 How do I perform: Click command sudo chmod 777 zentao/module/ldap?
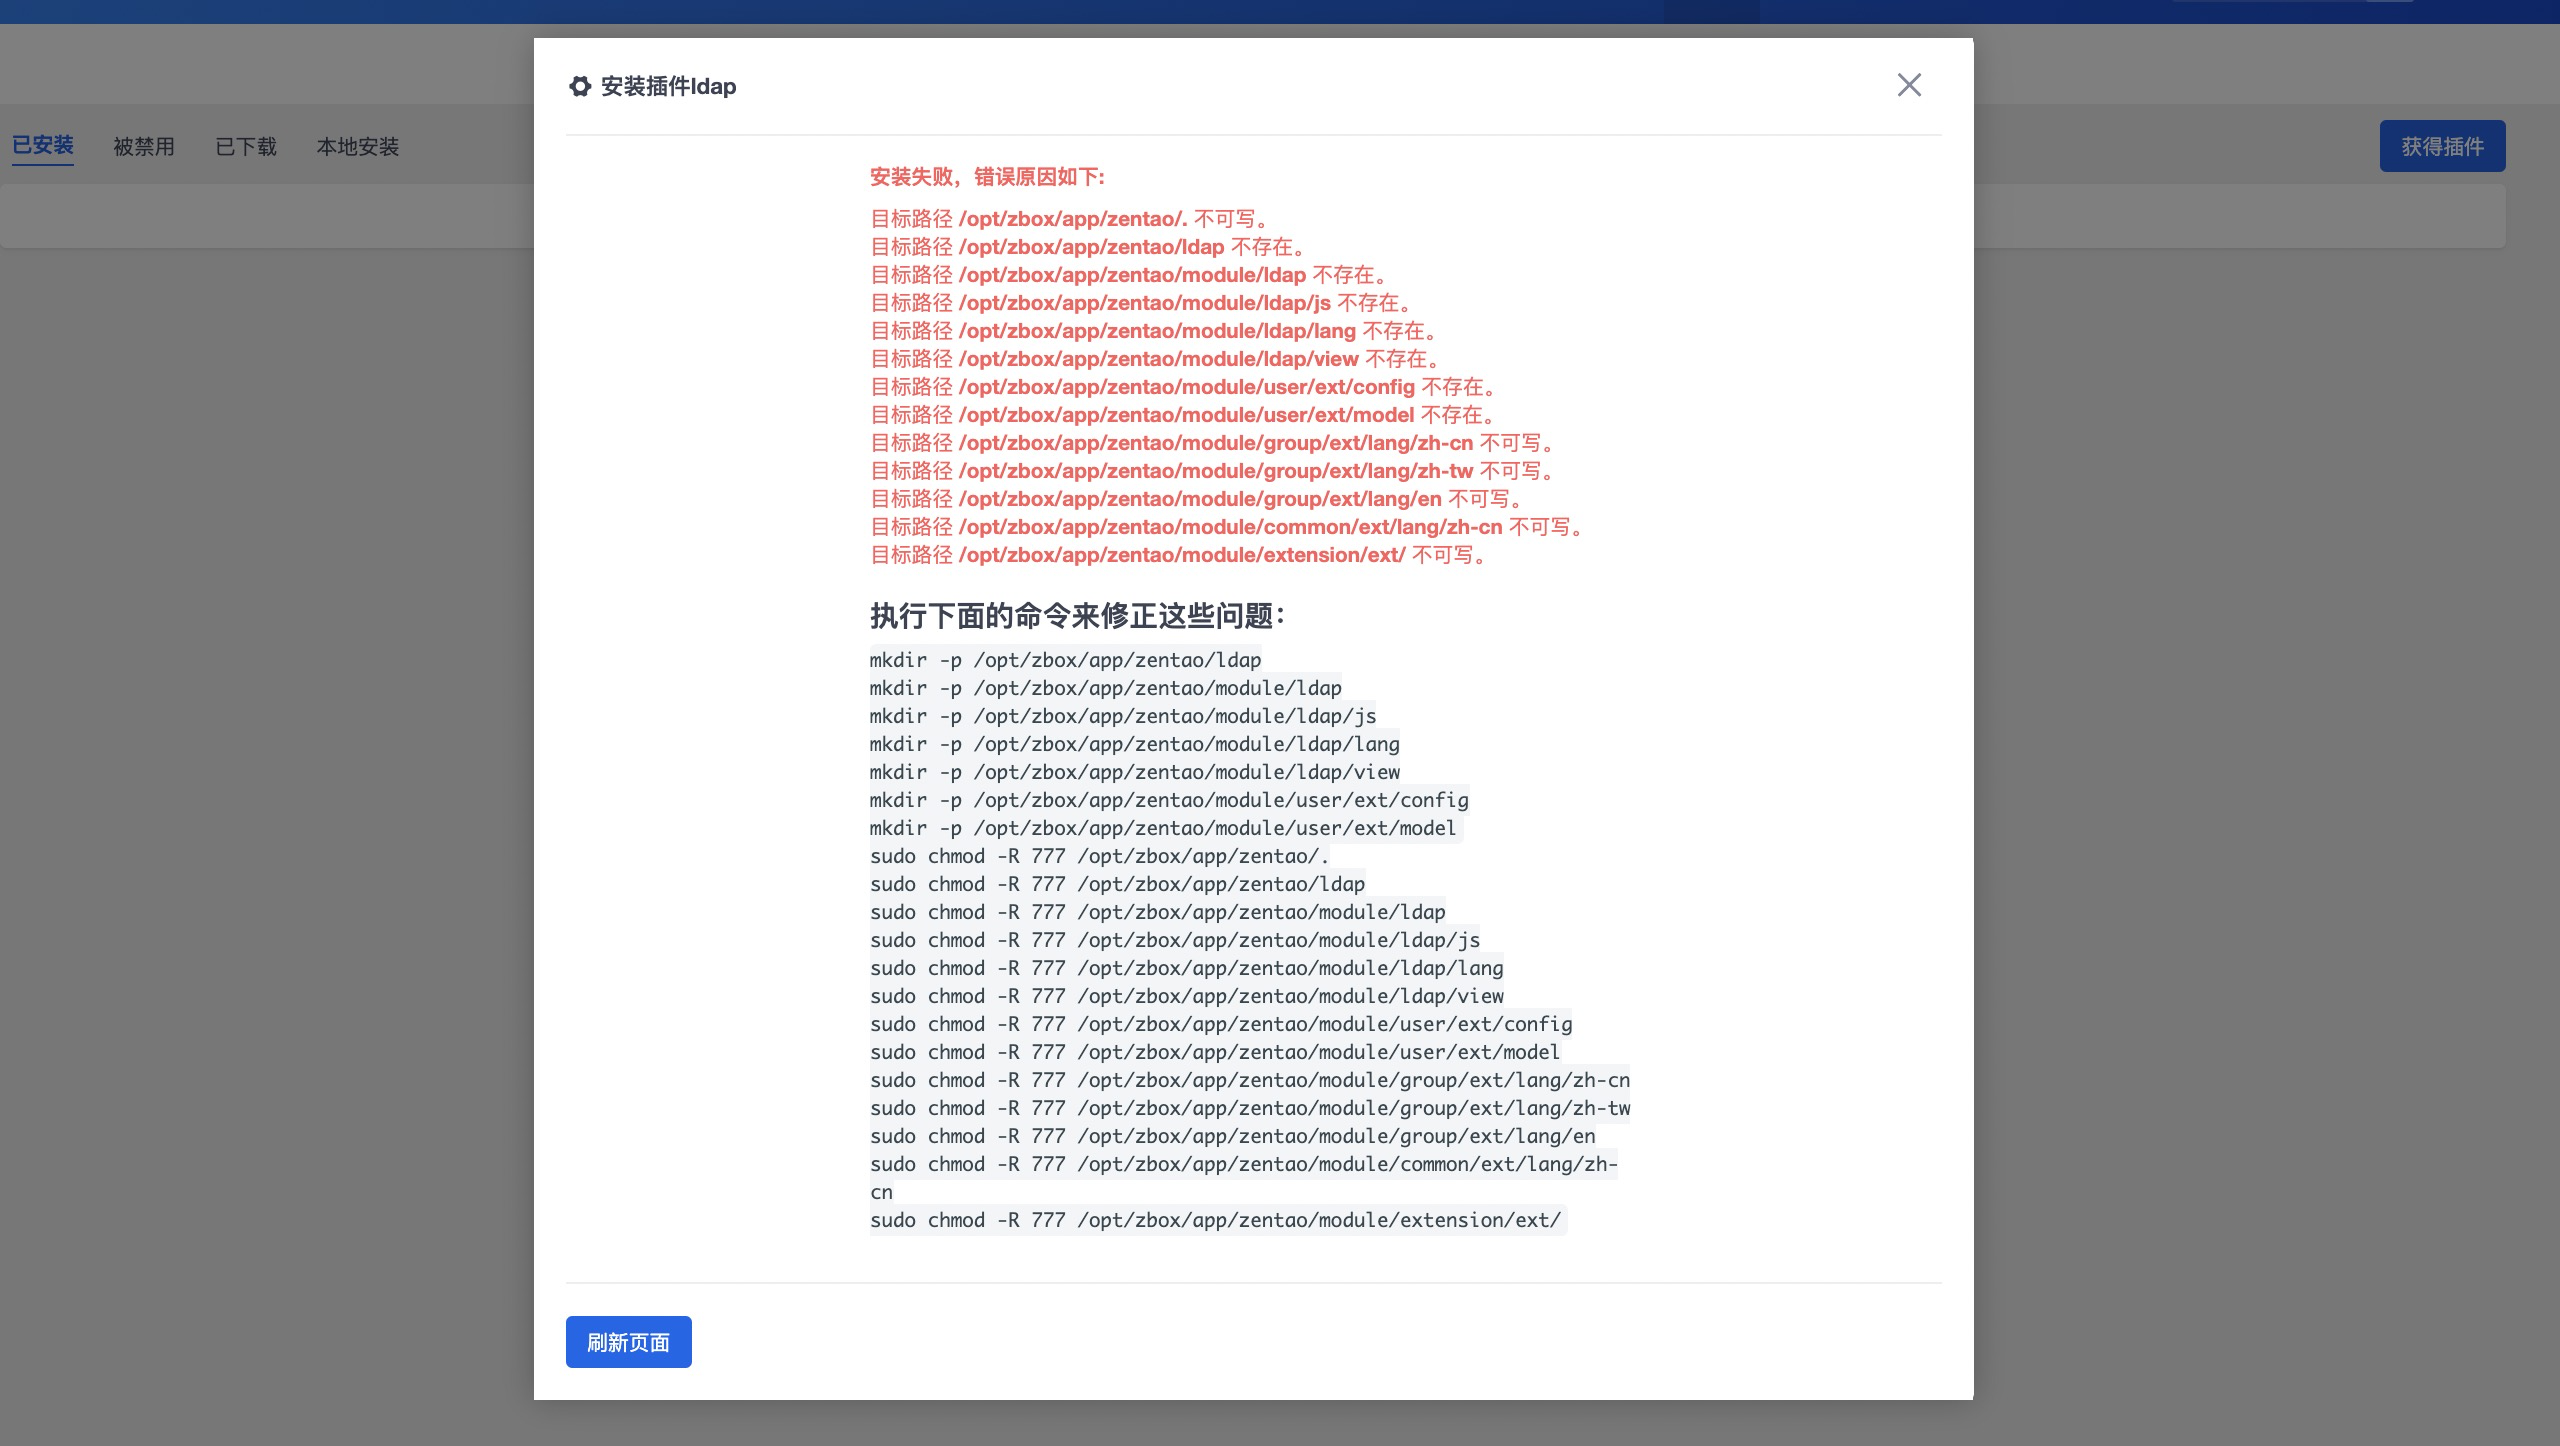[1158, 912]
